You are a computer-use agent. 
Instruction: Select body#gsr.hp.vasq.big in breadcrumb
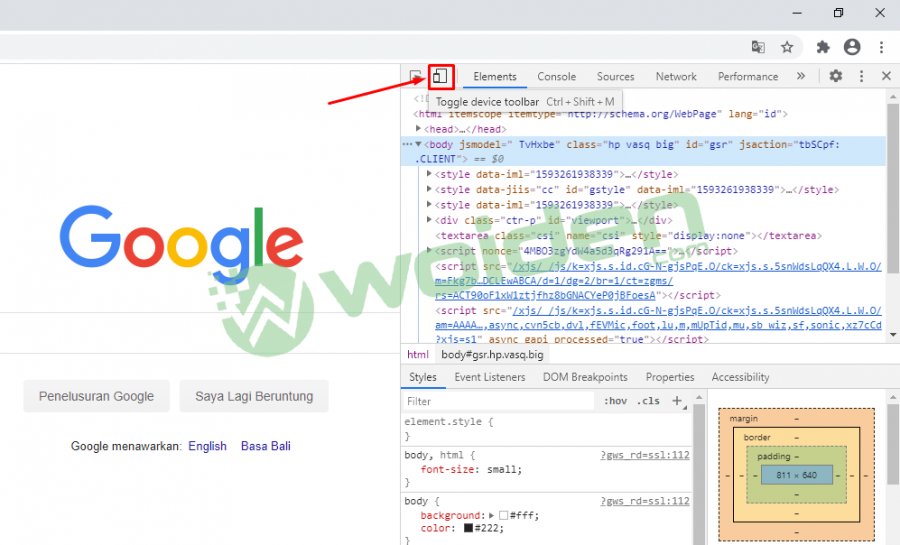[x=492, y=355]
